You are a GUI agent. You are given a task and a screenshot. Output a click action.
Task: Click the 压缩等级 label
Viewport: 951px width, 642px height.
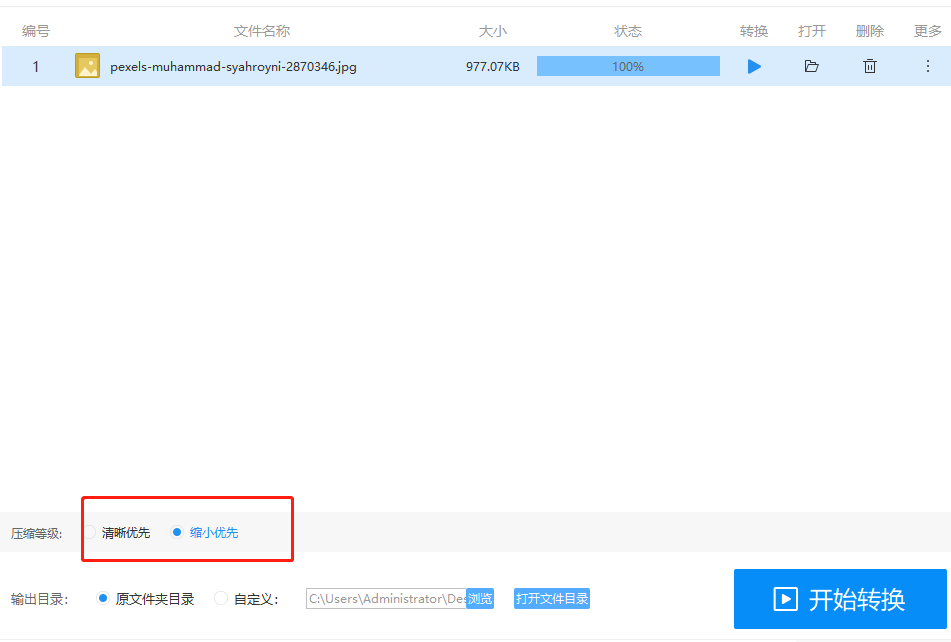point(36,533)
